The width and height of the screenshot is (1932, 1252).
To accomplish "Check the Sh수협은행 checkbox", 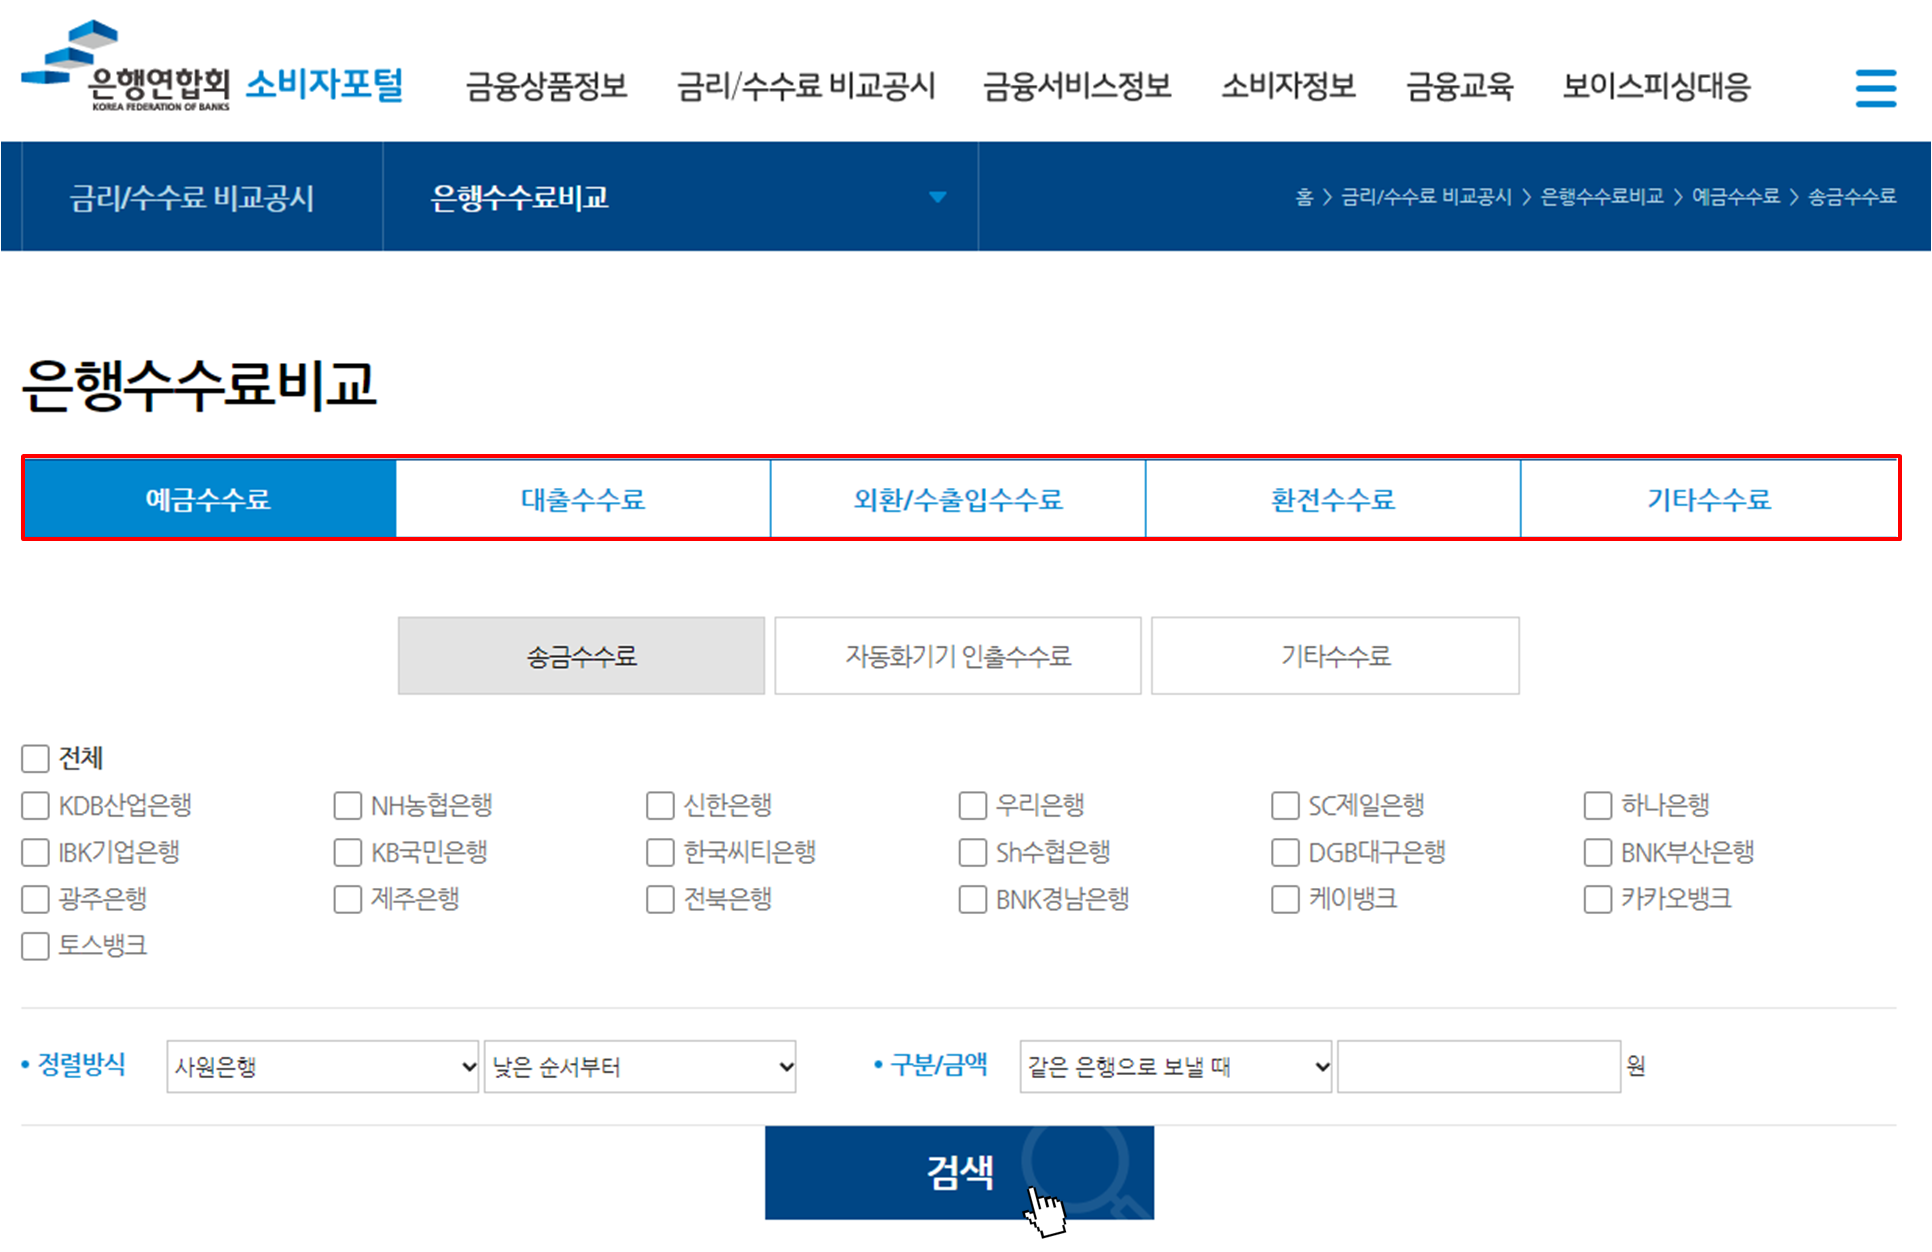I will pos(972,853).
